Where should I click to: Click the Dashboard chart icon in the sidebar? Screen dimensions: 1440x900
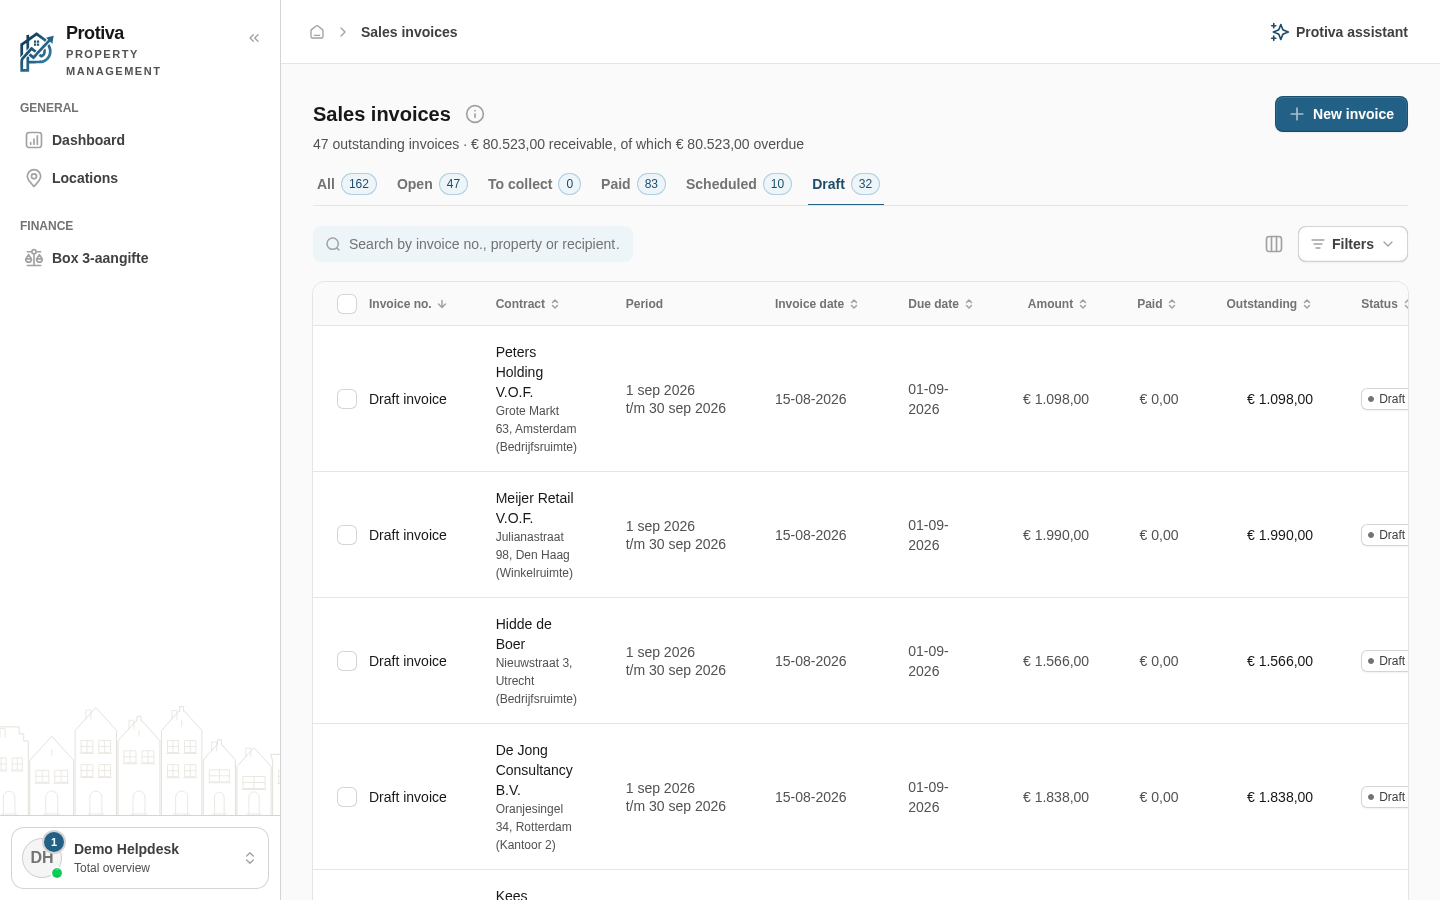pos(34,140)
